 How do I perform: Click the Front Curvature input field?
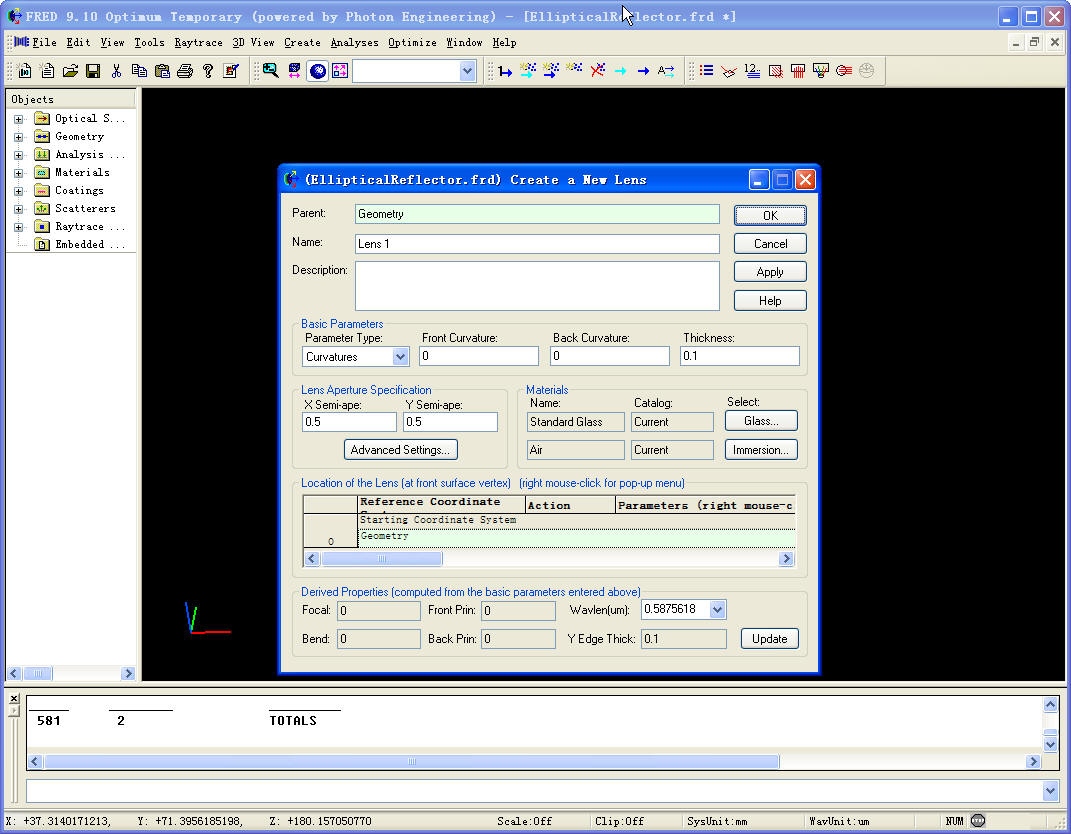478,356
